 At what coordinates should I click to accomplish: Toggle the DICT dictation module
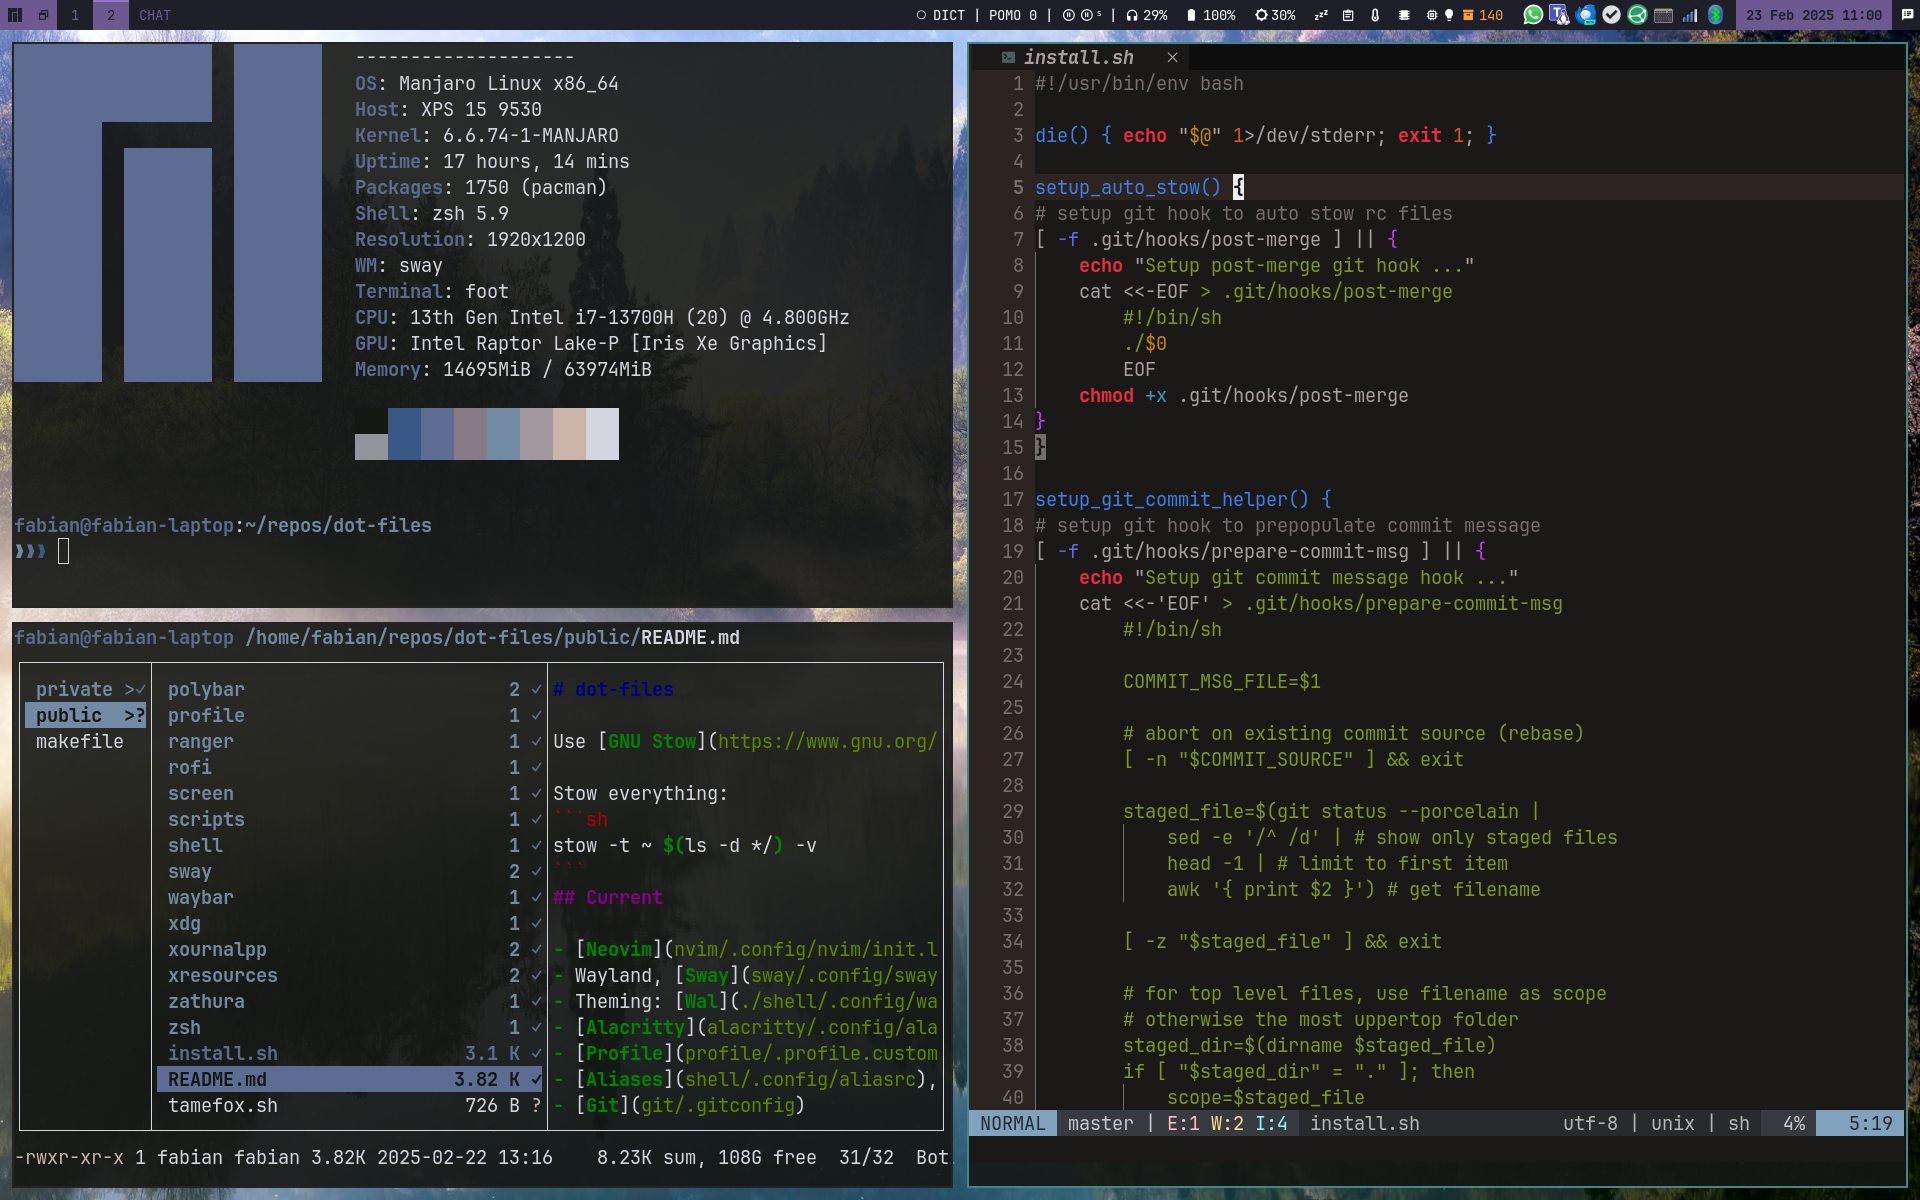click(x=940, y=15)
